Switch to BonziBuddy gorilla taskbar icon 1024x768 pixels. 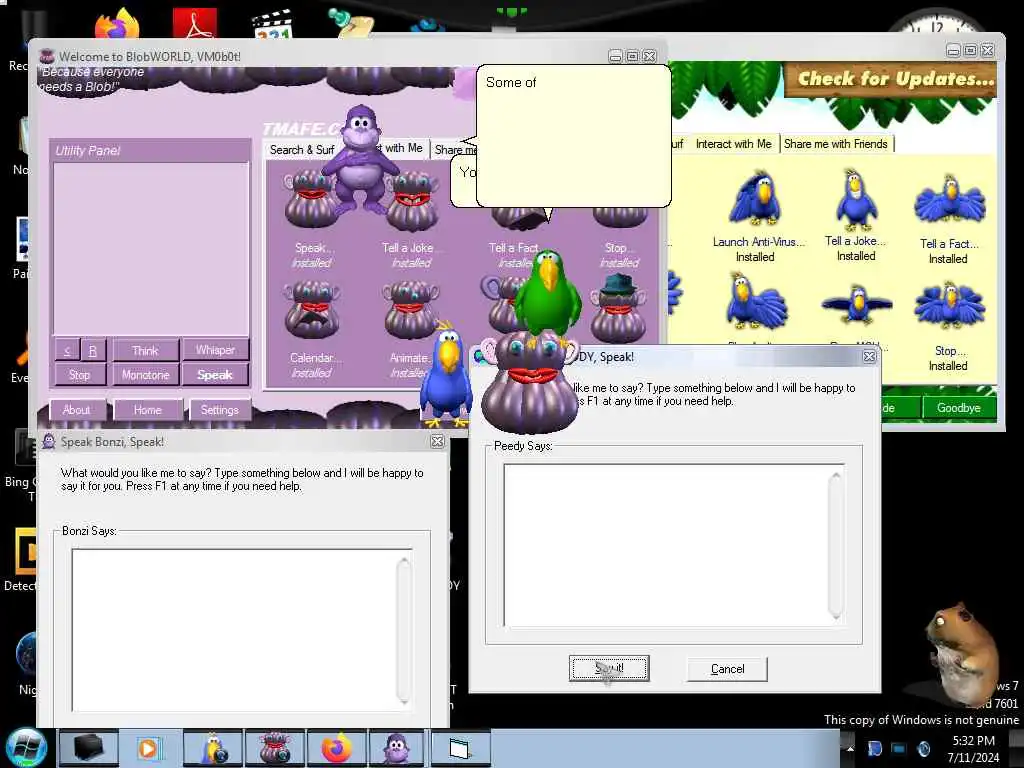click(x=396, y=748)
